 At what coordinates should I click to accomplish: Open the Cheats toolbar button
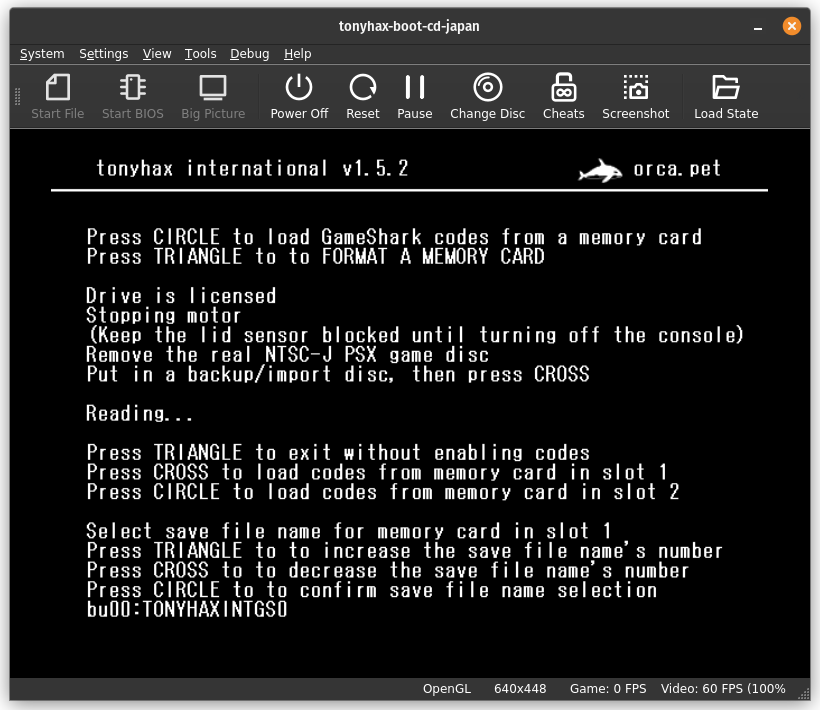tap(563, 97)
